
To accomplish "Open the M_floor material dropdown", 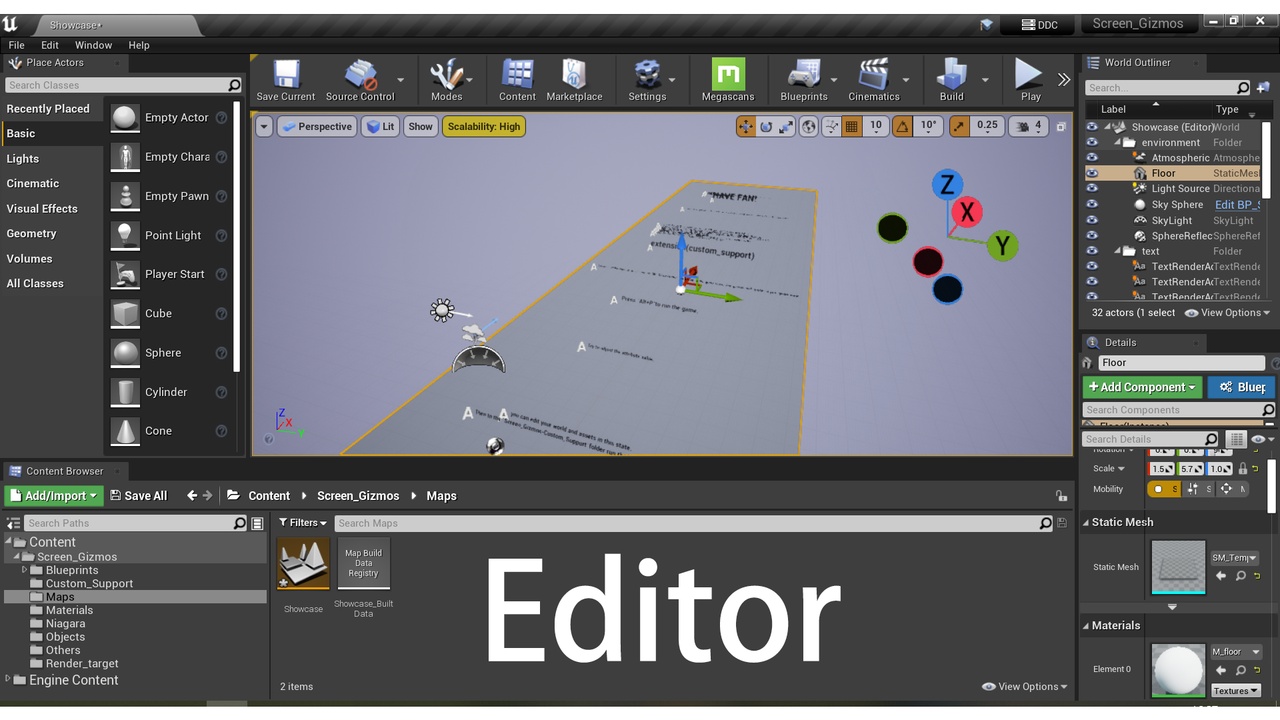I will (x=1237, y=652).
